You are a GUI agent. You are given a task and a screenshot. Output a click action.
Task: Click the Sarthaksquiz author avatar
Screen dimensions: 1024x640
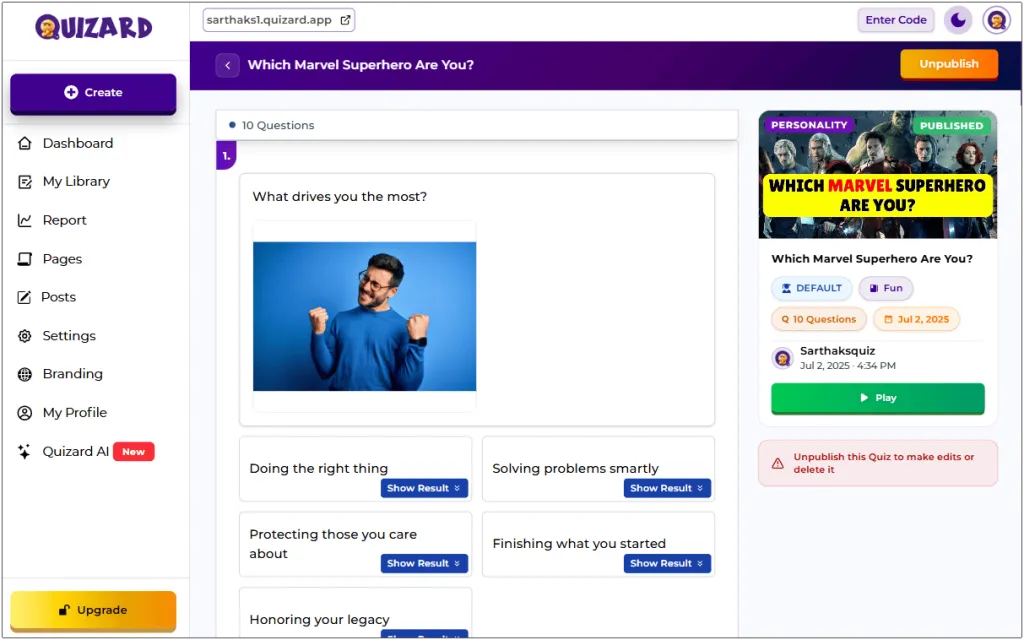782,358
